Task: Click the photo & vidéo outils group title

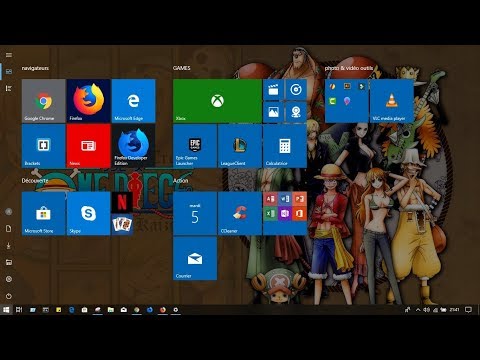Action: [349, 68]
